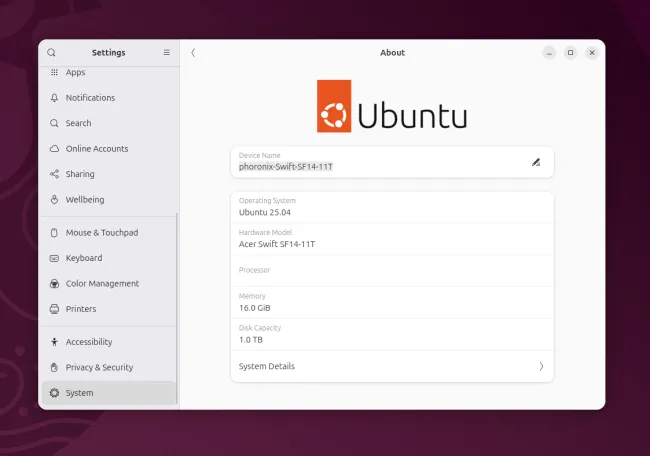Click the search magnifier icon in Settings header

point(52,53)
